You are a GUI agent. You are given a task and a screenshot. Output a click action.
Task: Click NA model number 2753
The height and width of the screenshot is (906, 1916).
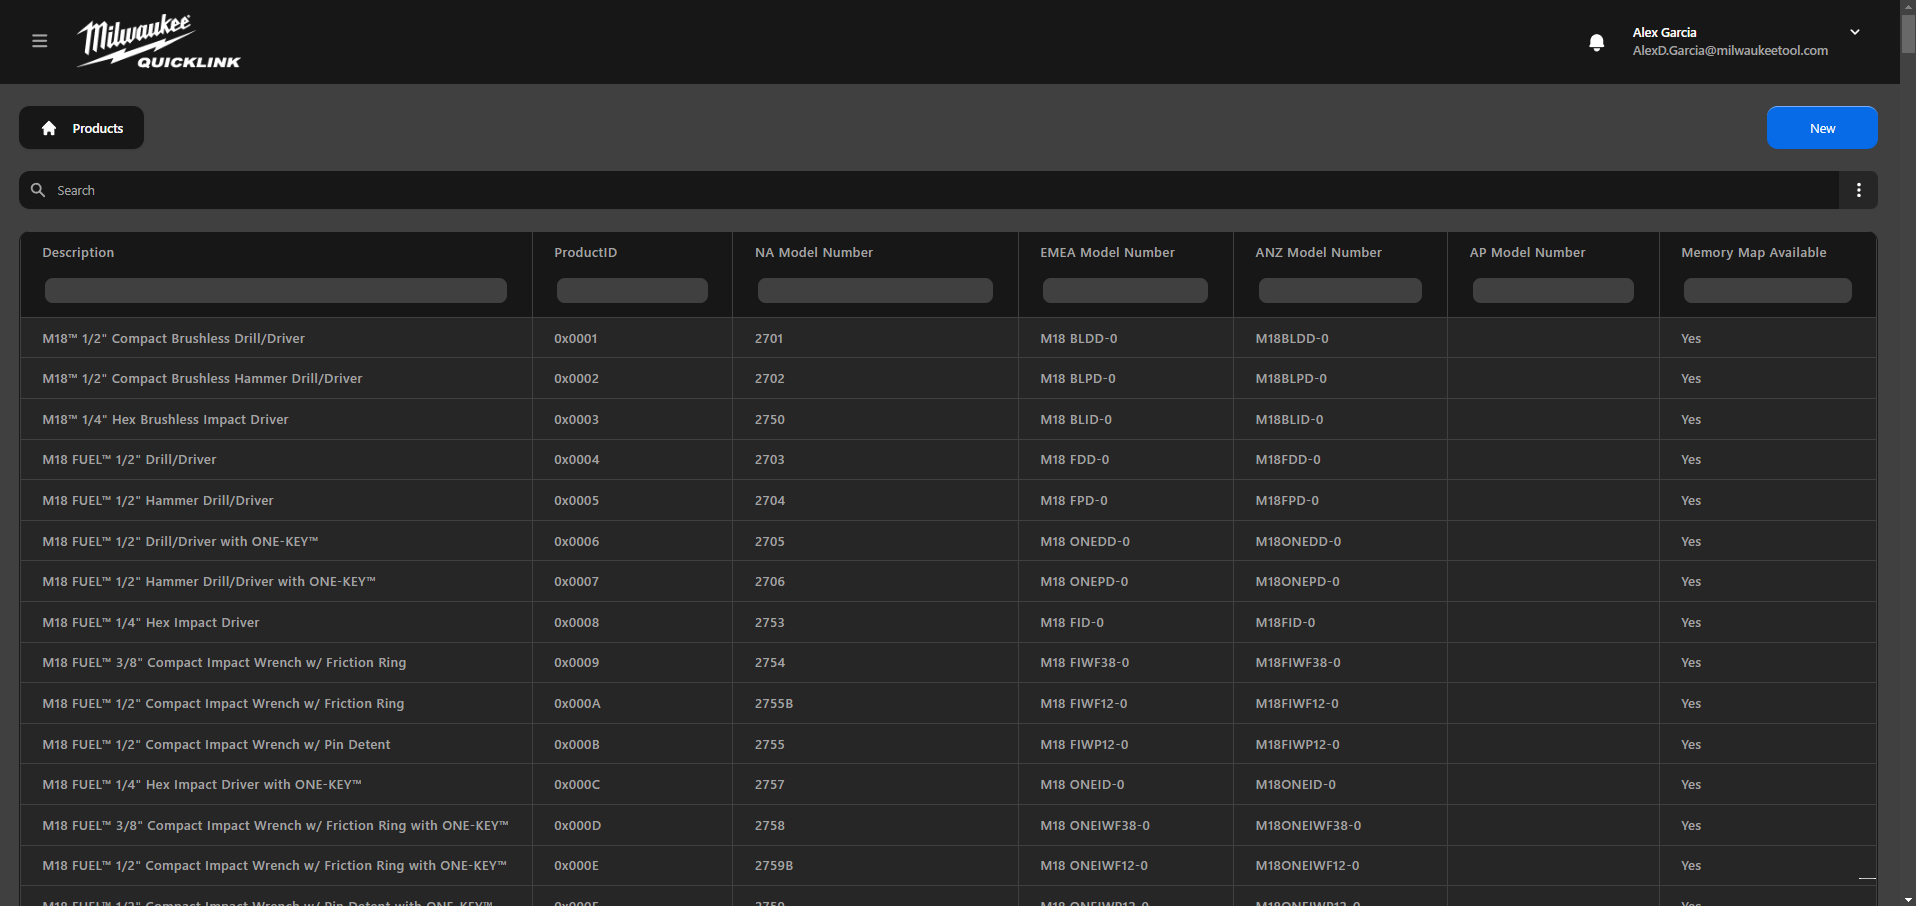pos(769,622)
